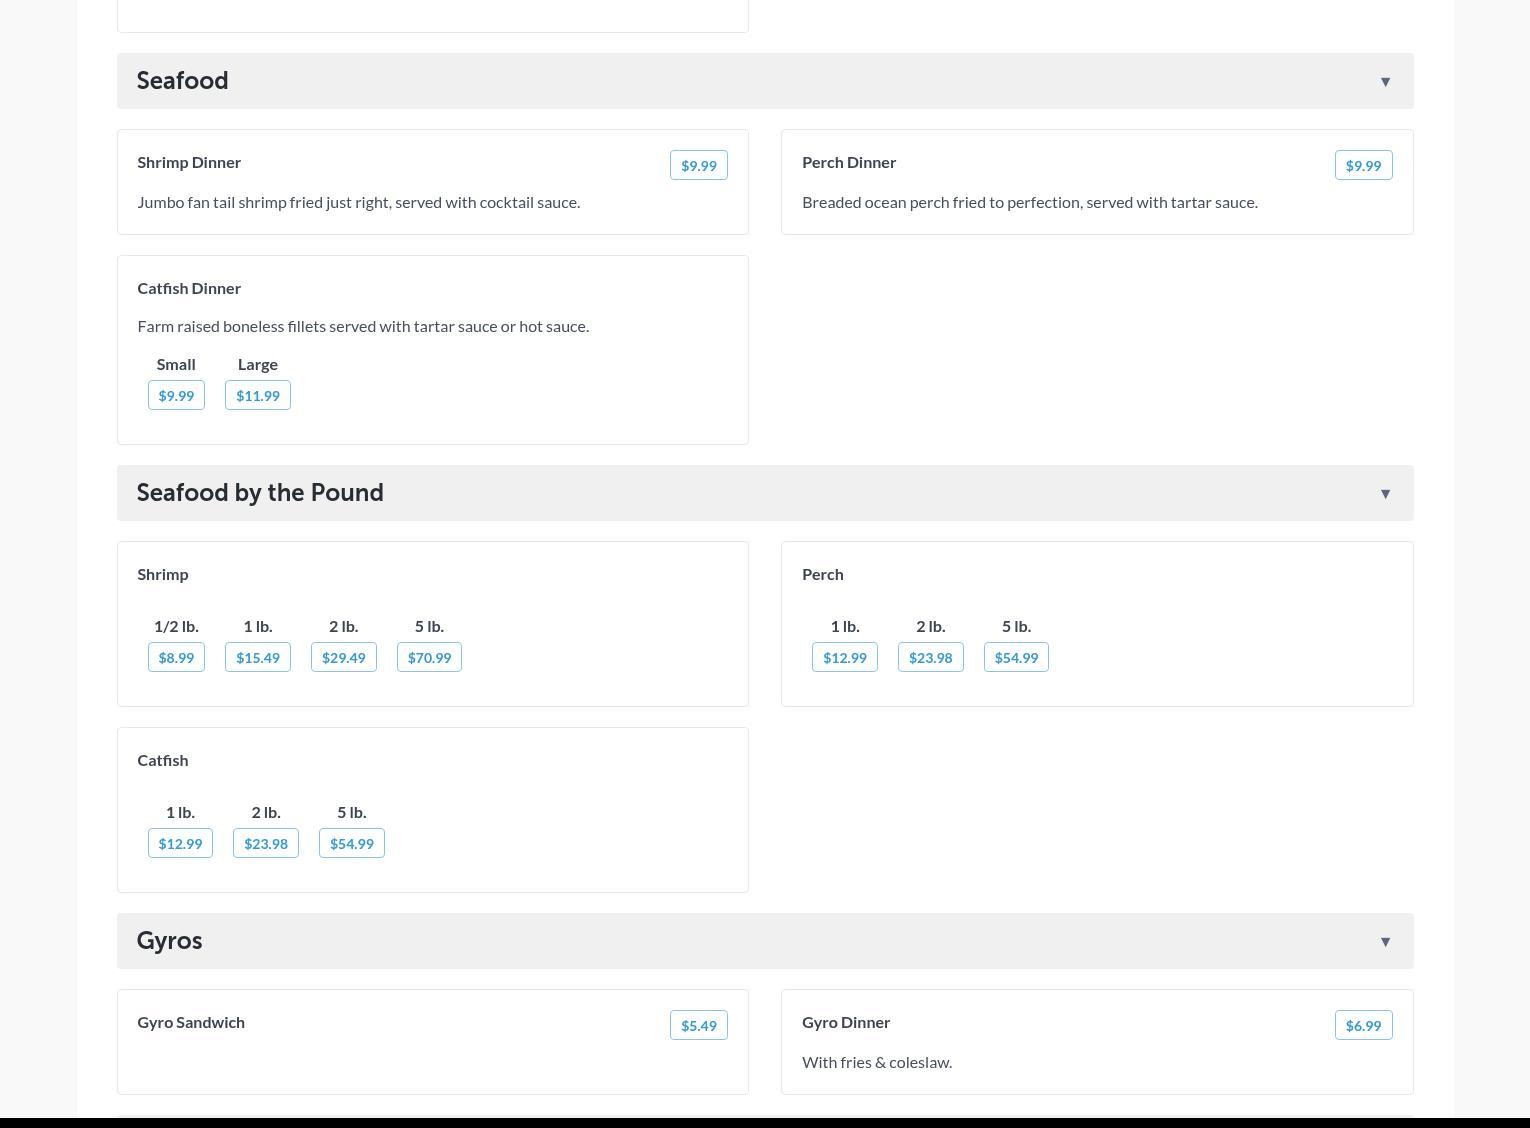Select 2 lb. Perch at $23.98
This screenshot has height=1128, width=1530.
coord(930,658)
